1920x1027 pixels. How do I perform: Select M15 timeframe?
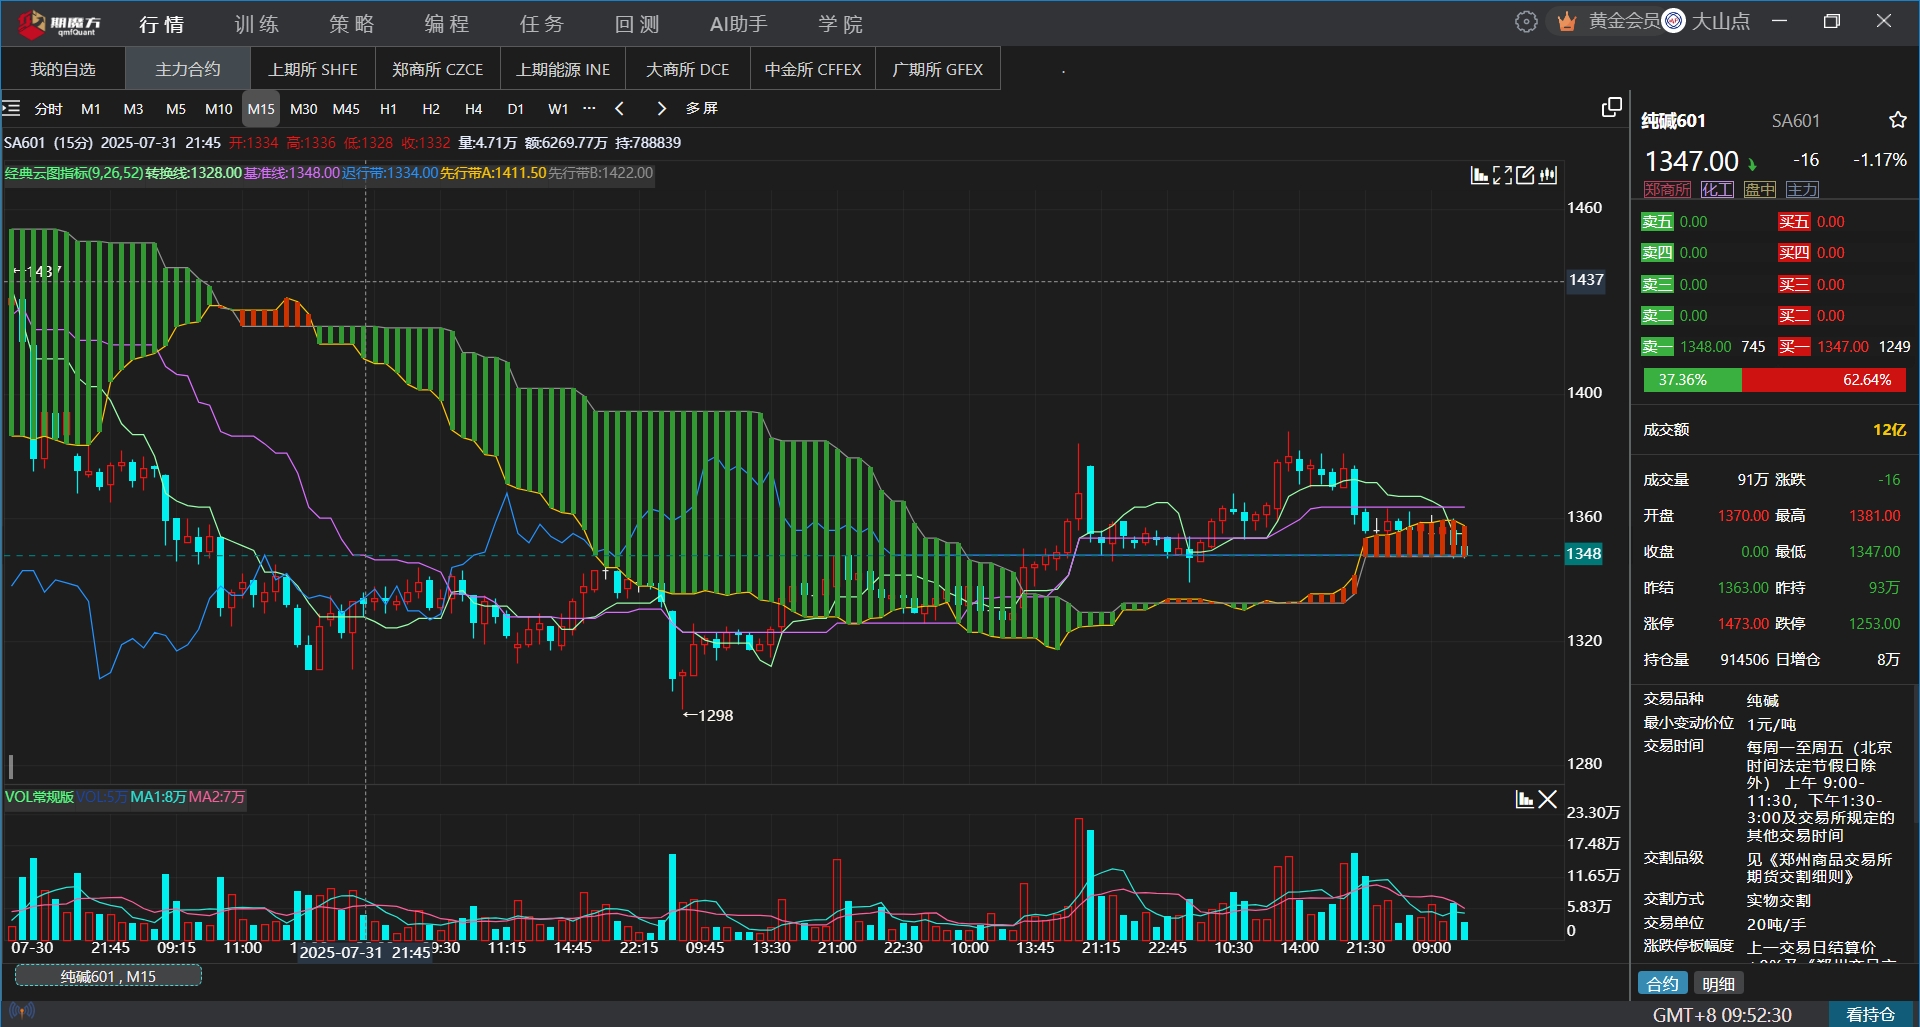[261, 109]
